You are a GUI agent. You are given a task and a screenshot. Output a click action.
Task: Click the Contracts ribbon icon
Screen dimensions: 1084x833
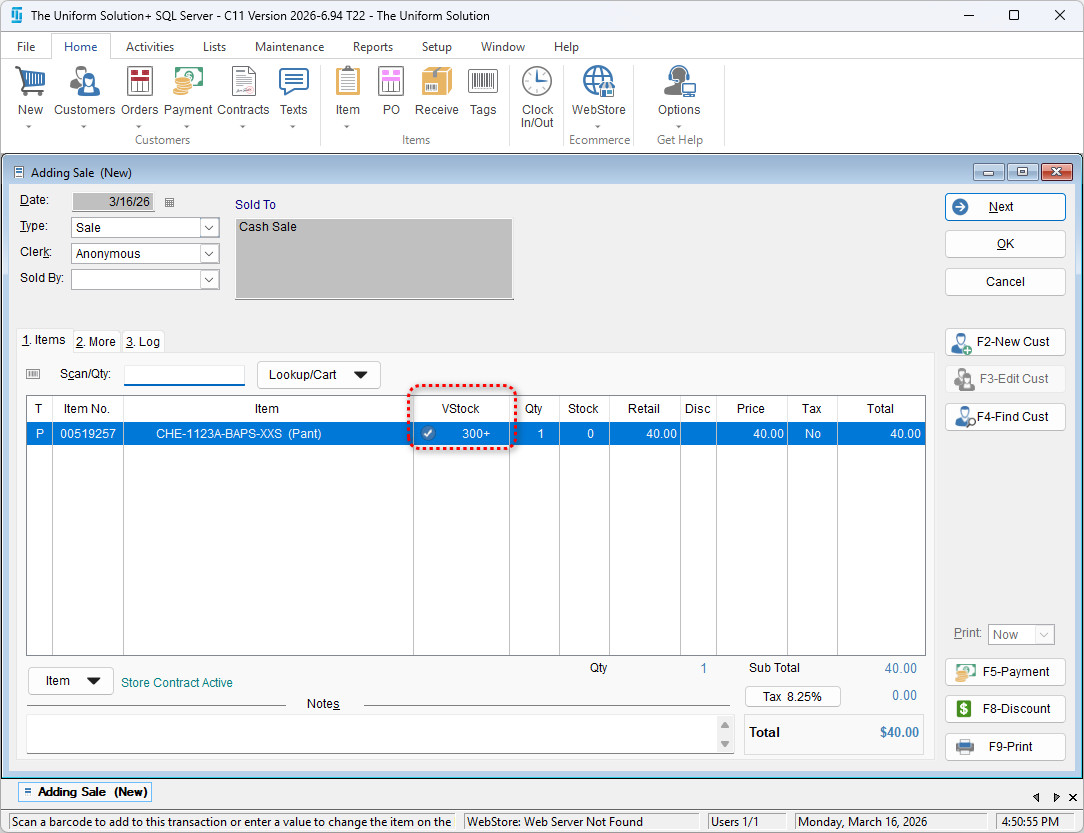click(243, 83)
